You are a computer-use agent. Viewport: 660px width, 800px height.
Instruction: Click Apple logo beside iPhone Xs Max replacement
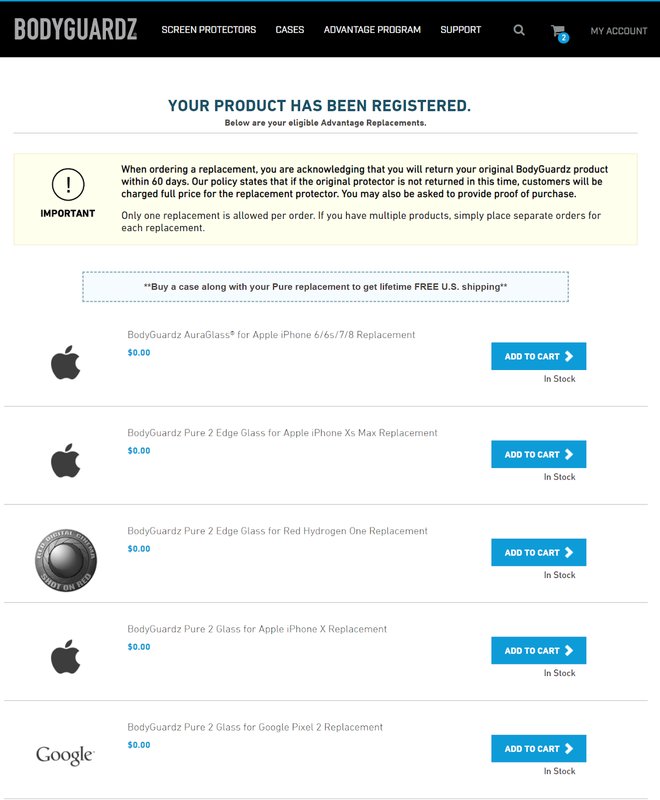pyautogui.click(x=66, y=460)
